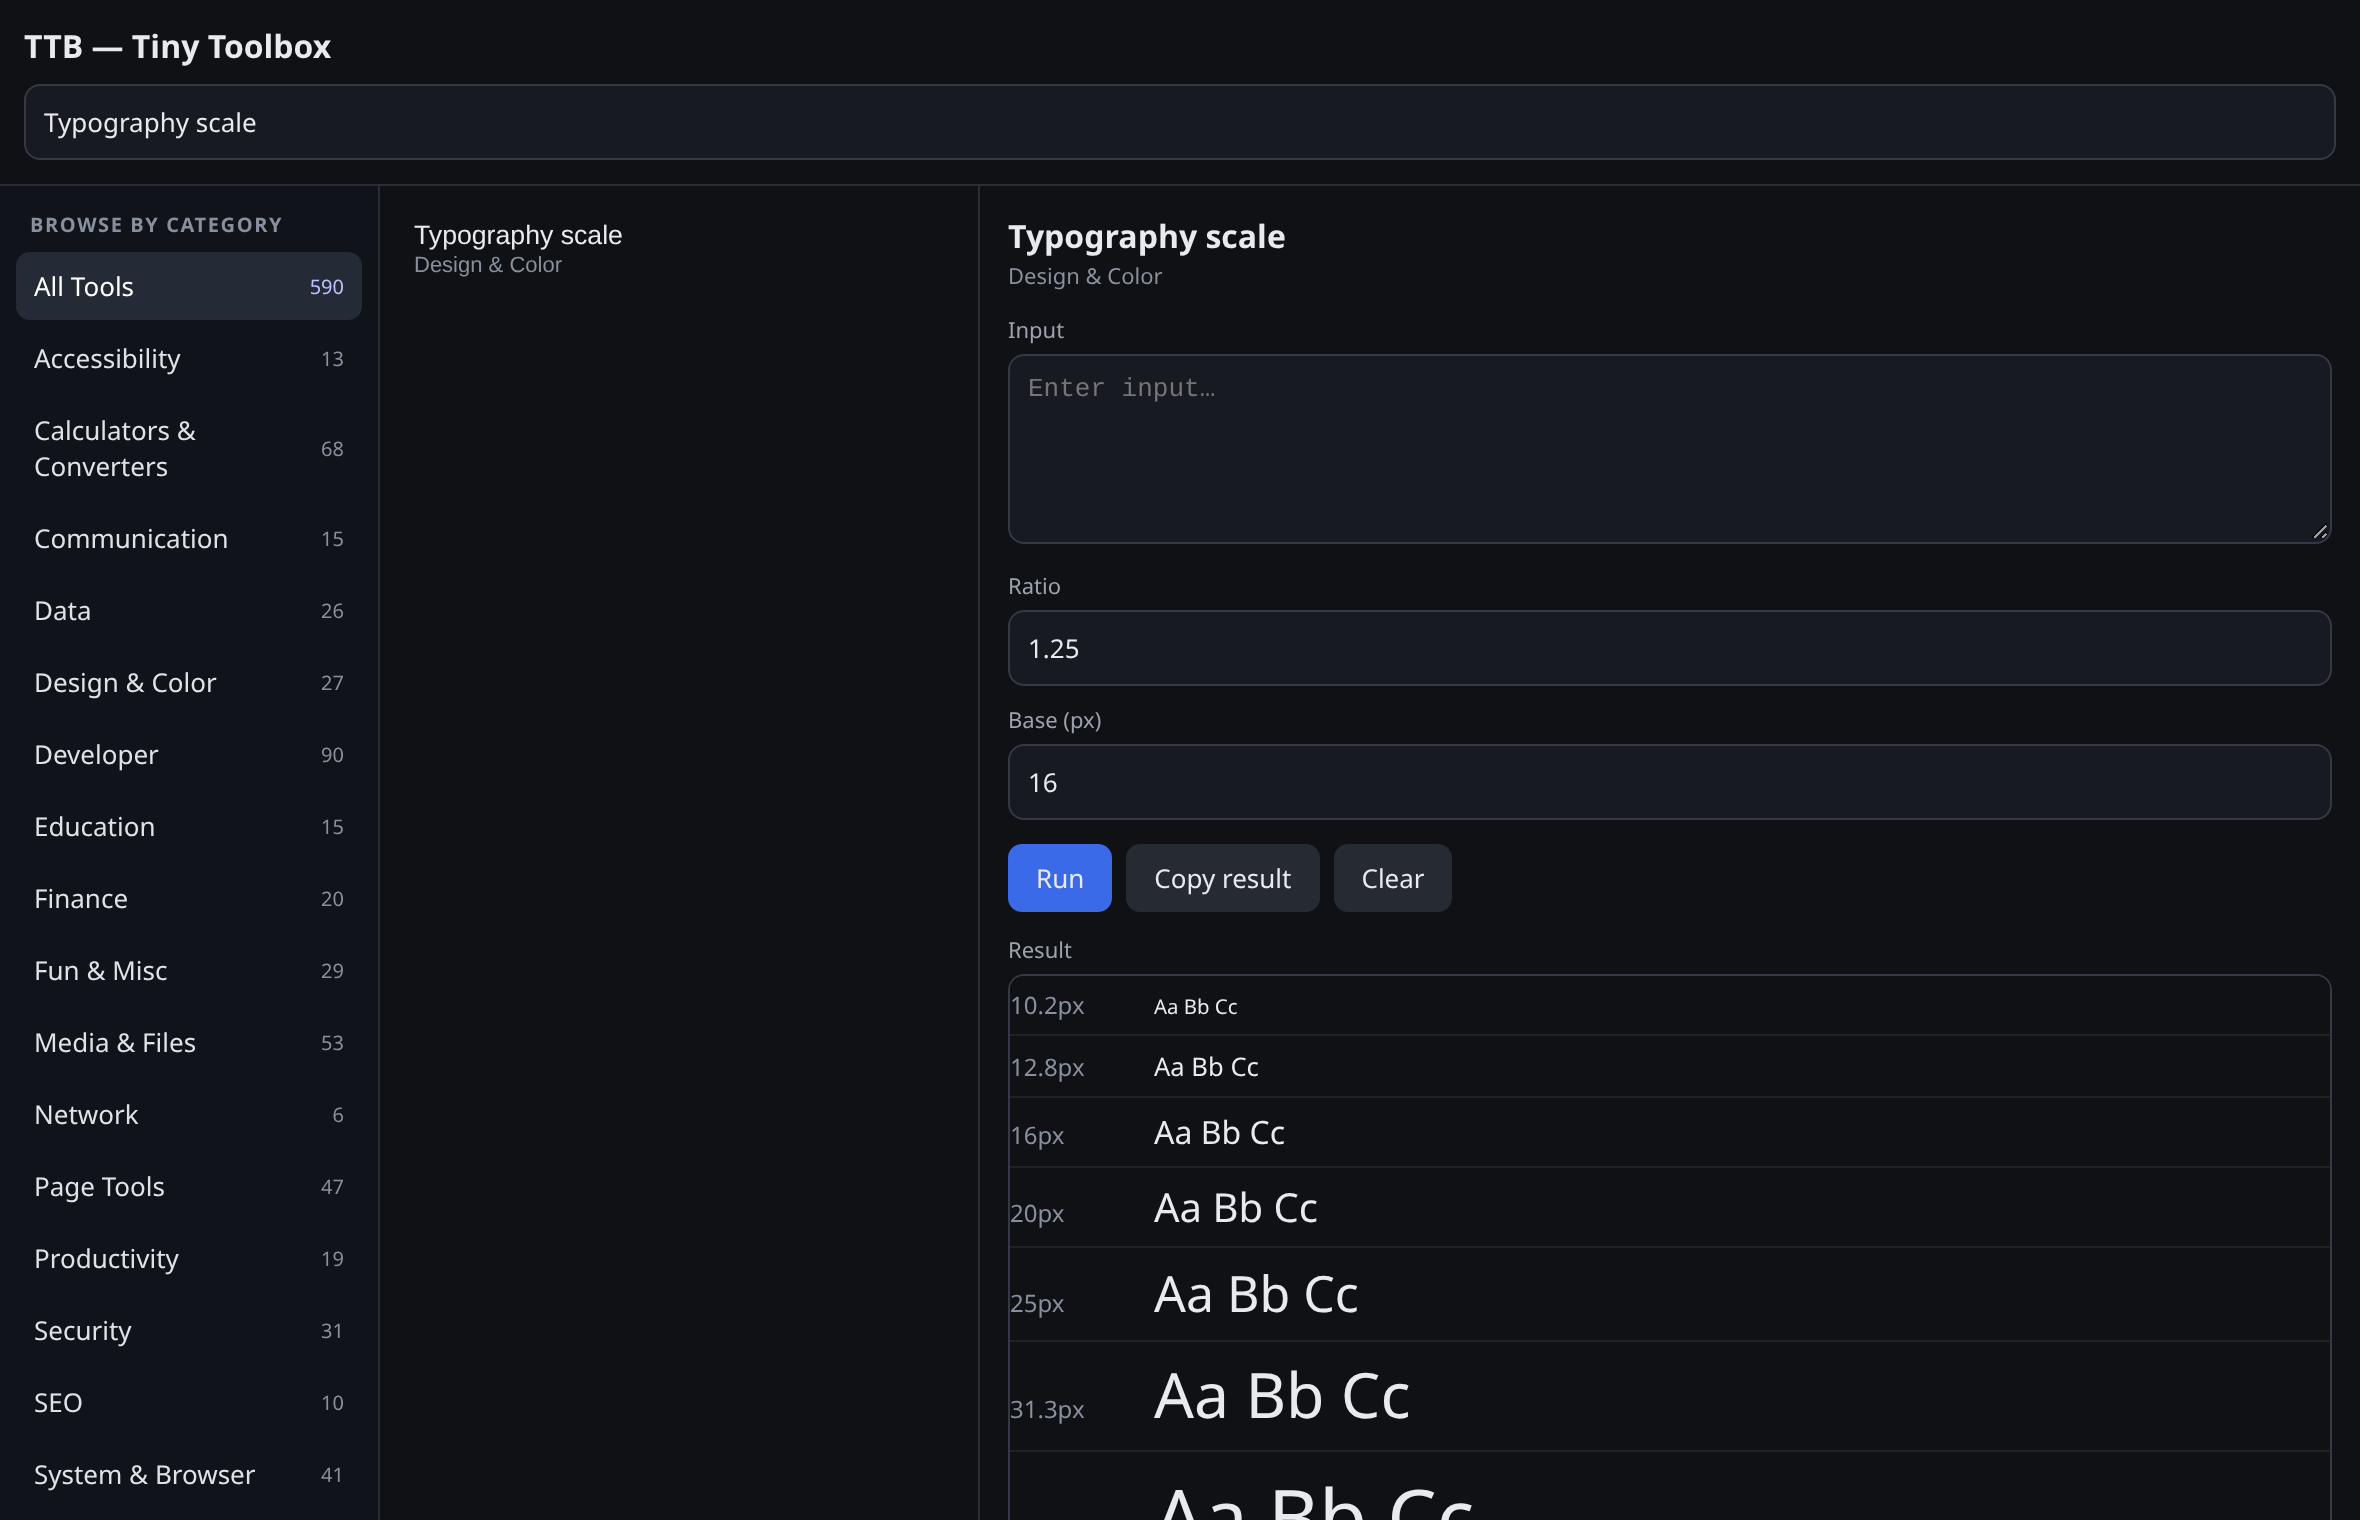Open the Design & Color category
The image size is (2360, 1520).
coord(188,682)
